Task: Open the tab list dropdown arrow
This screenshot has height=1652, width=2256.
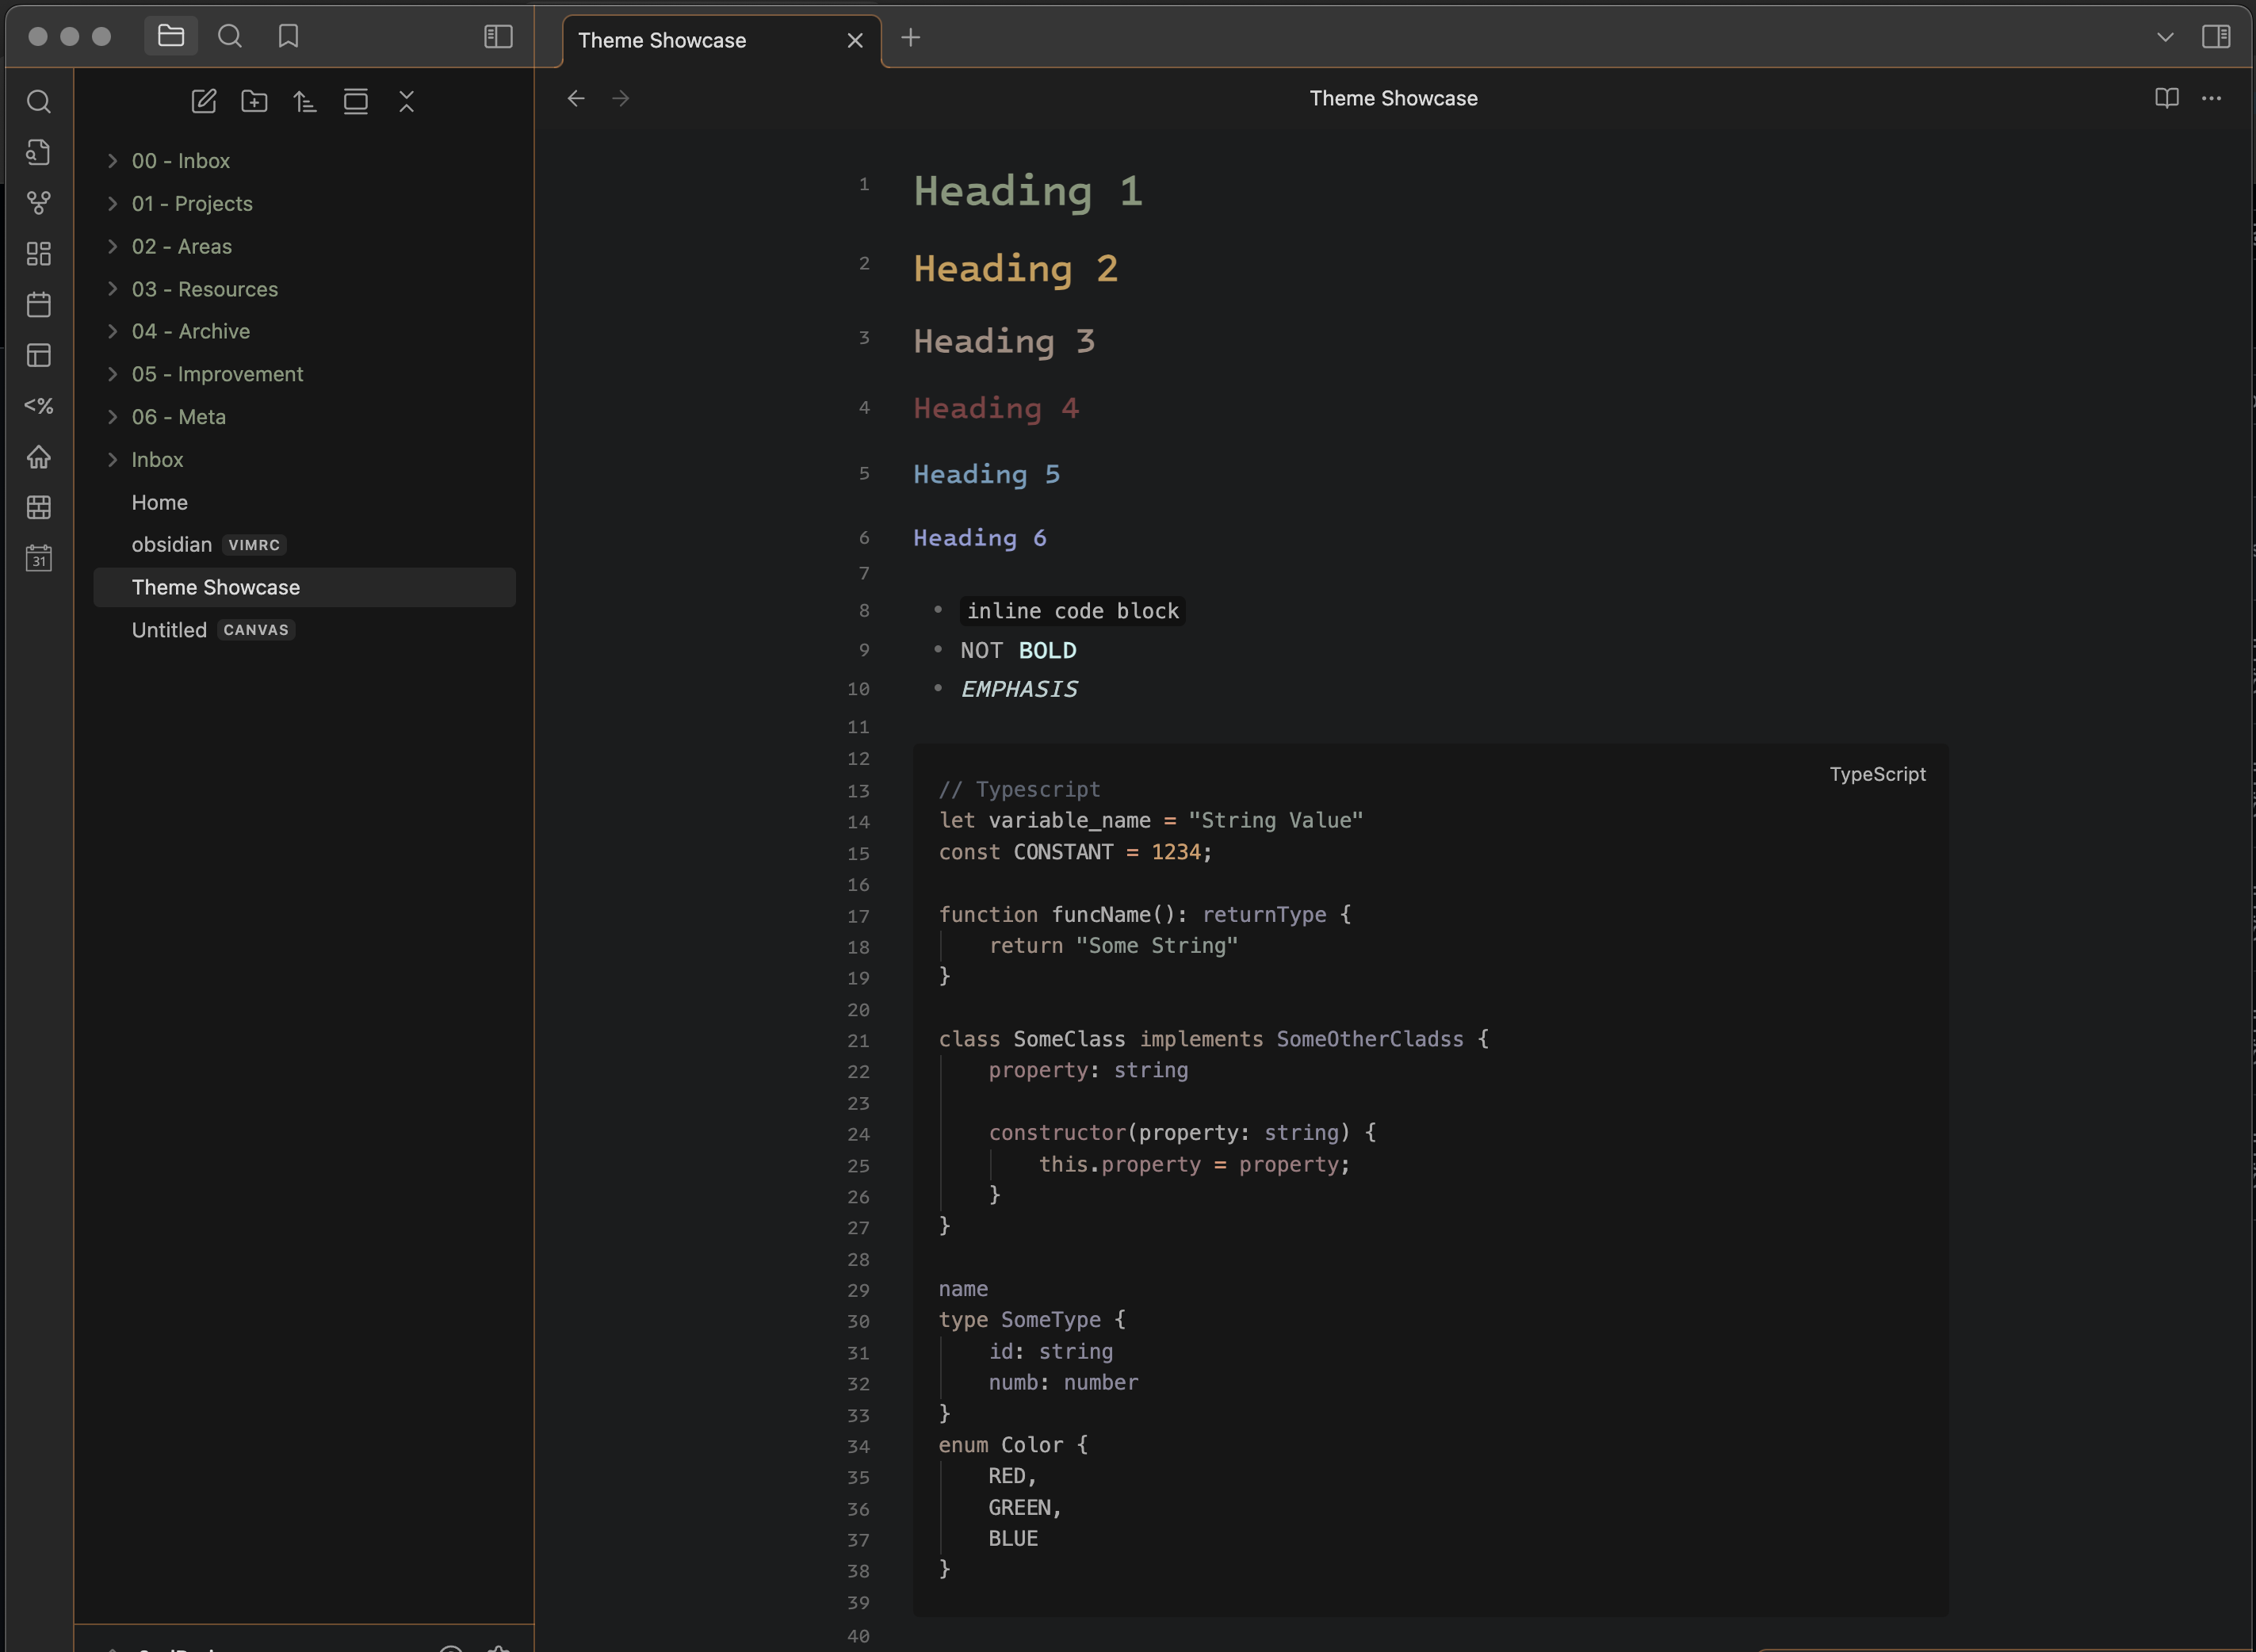Action: [2165, 37]
